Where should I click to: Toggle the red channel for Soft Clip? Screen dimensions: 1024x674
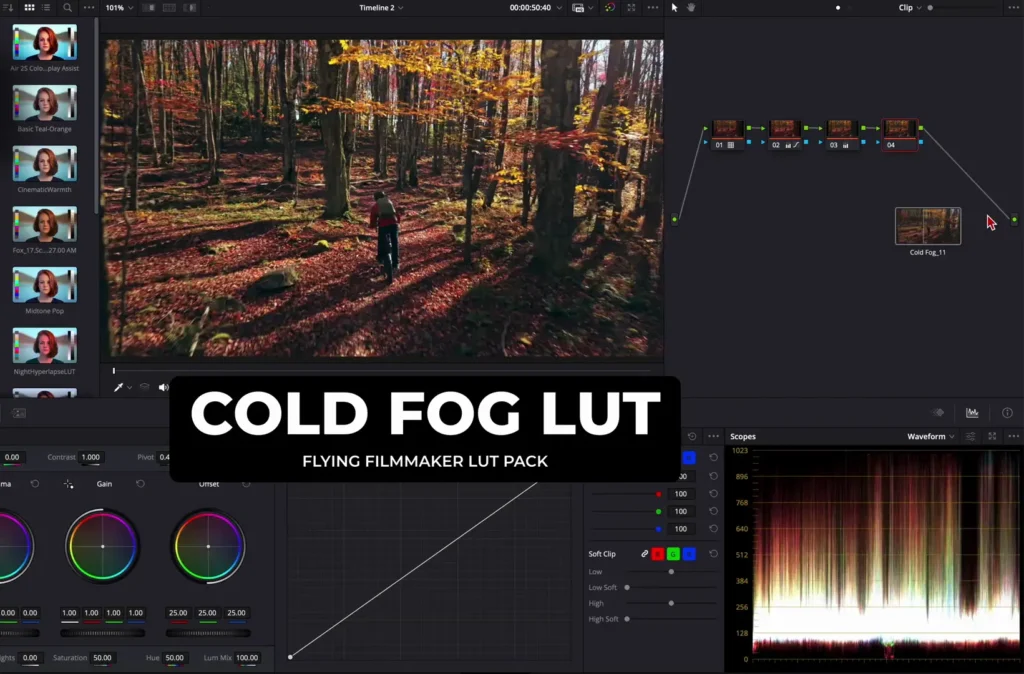[658, 554]
